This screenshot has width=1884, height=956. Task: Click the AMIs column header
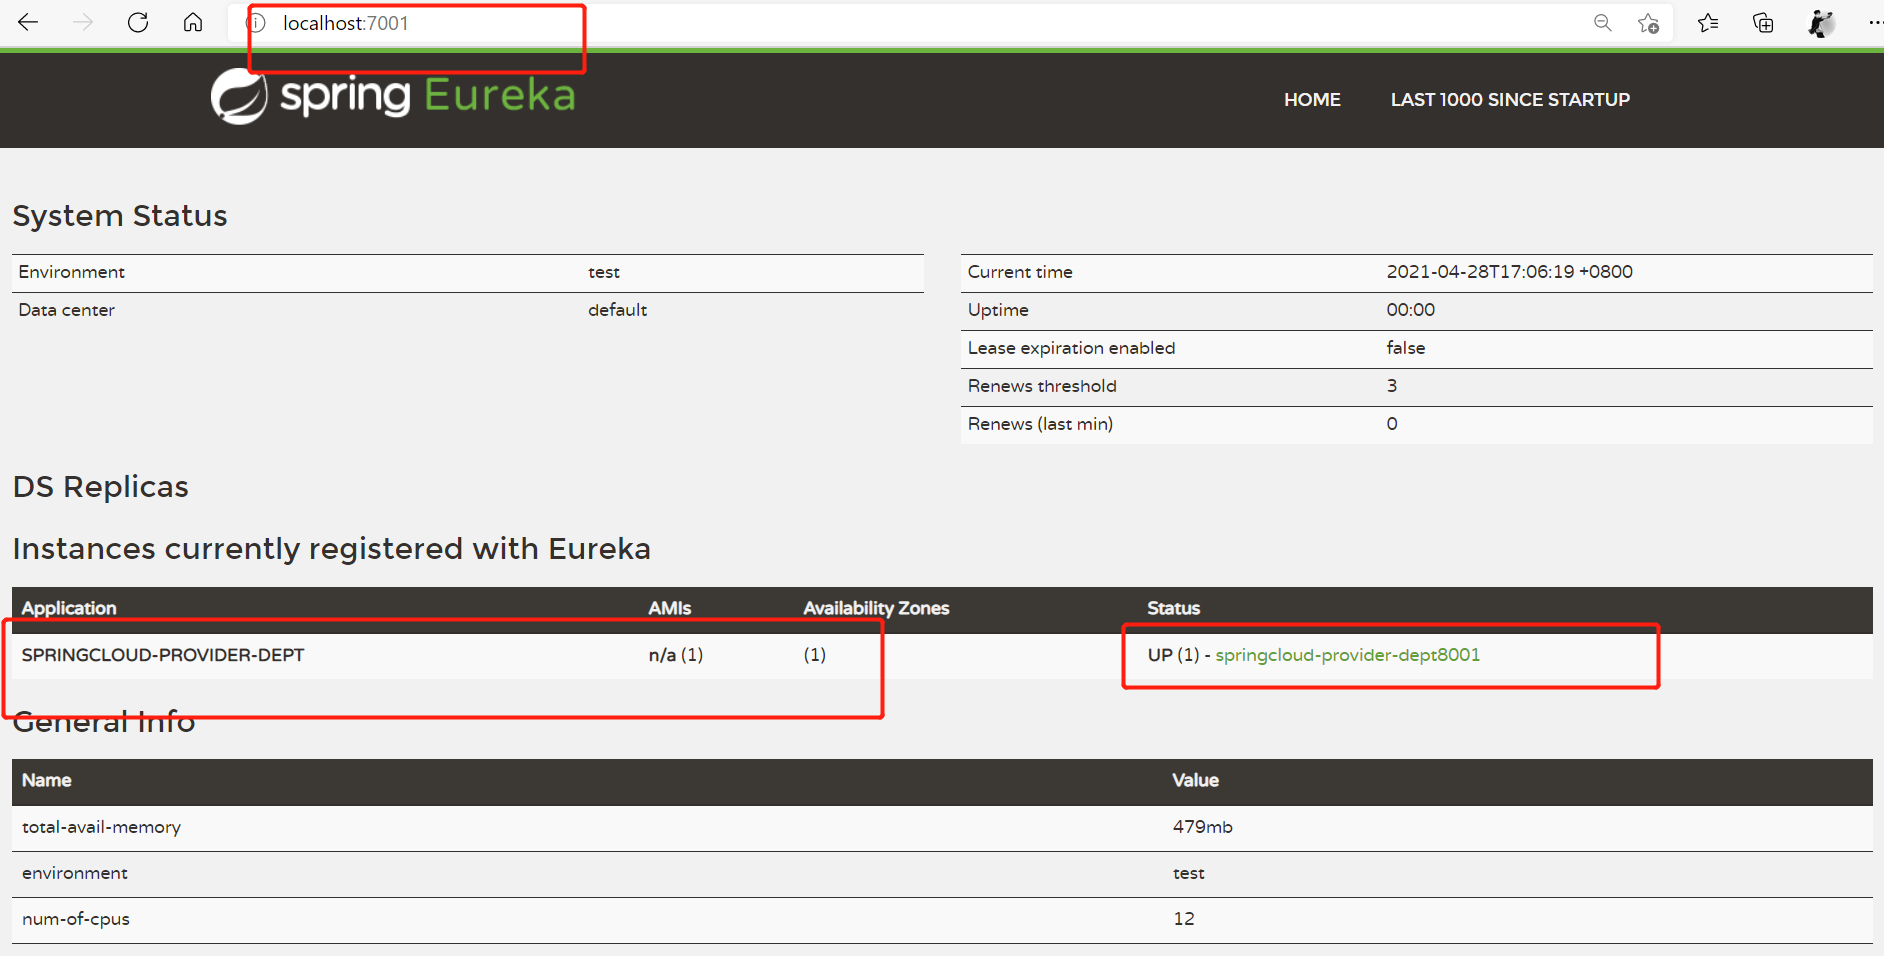pyautogui.click(x=670, y=608)
